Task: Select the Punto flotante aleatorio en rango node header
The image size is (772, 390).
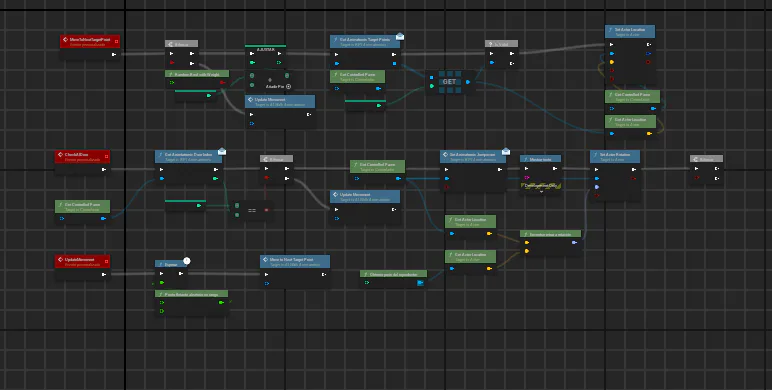Action: point(192,294)
